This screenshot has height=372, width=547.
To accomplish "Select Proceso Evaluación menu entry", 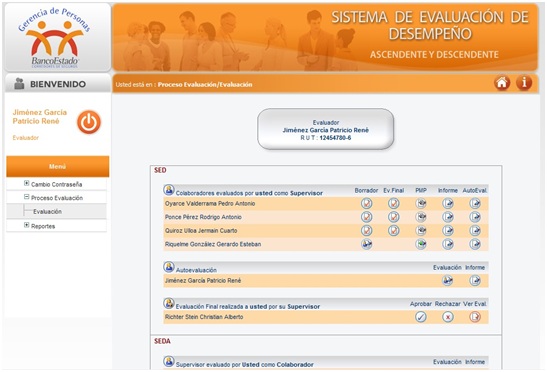I will tap(57, 198).
